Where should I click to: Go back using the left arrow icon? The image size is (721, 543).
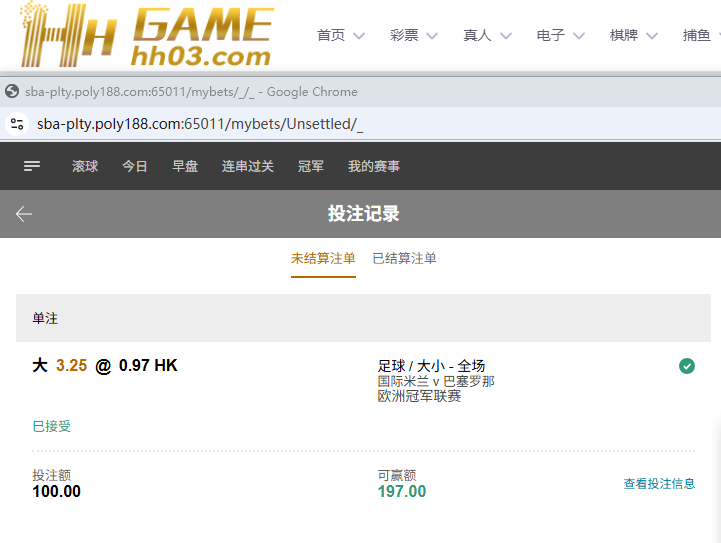pos(24,214)
